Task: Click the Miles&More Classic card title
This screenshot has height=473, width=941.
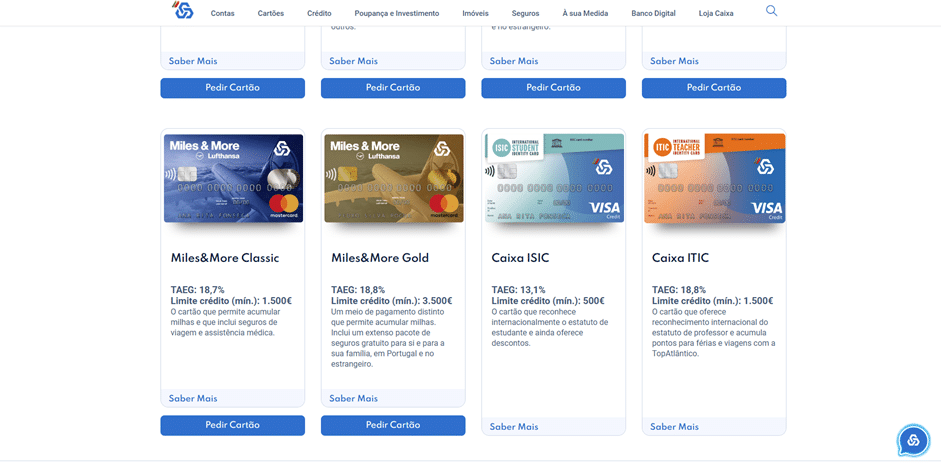Action: tap(225, 258)
